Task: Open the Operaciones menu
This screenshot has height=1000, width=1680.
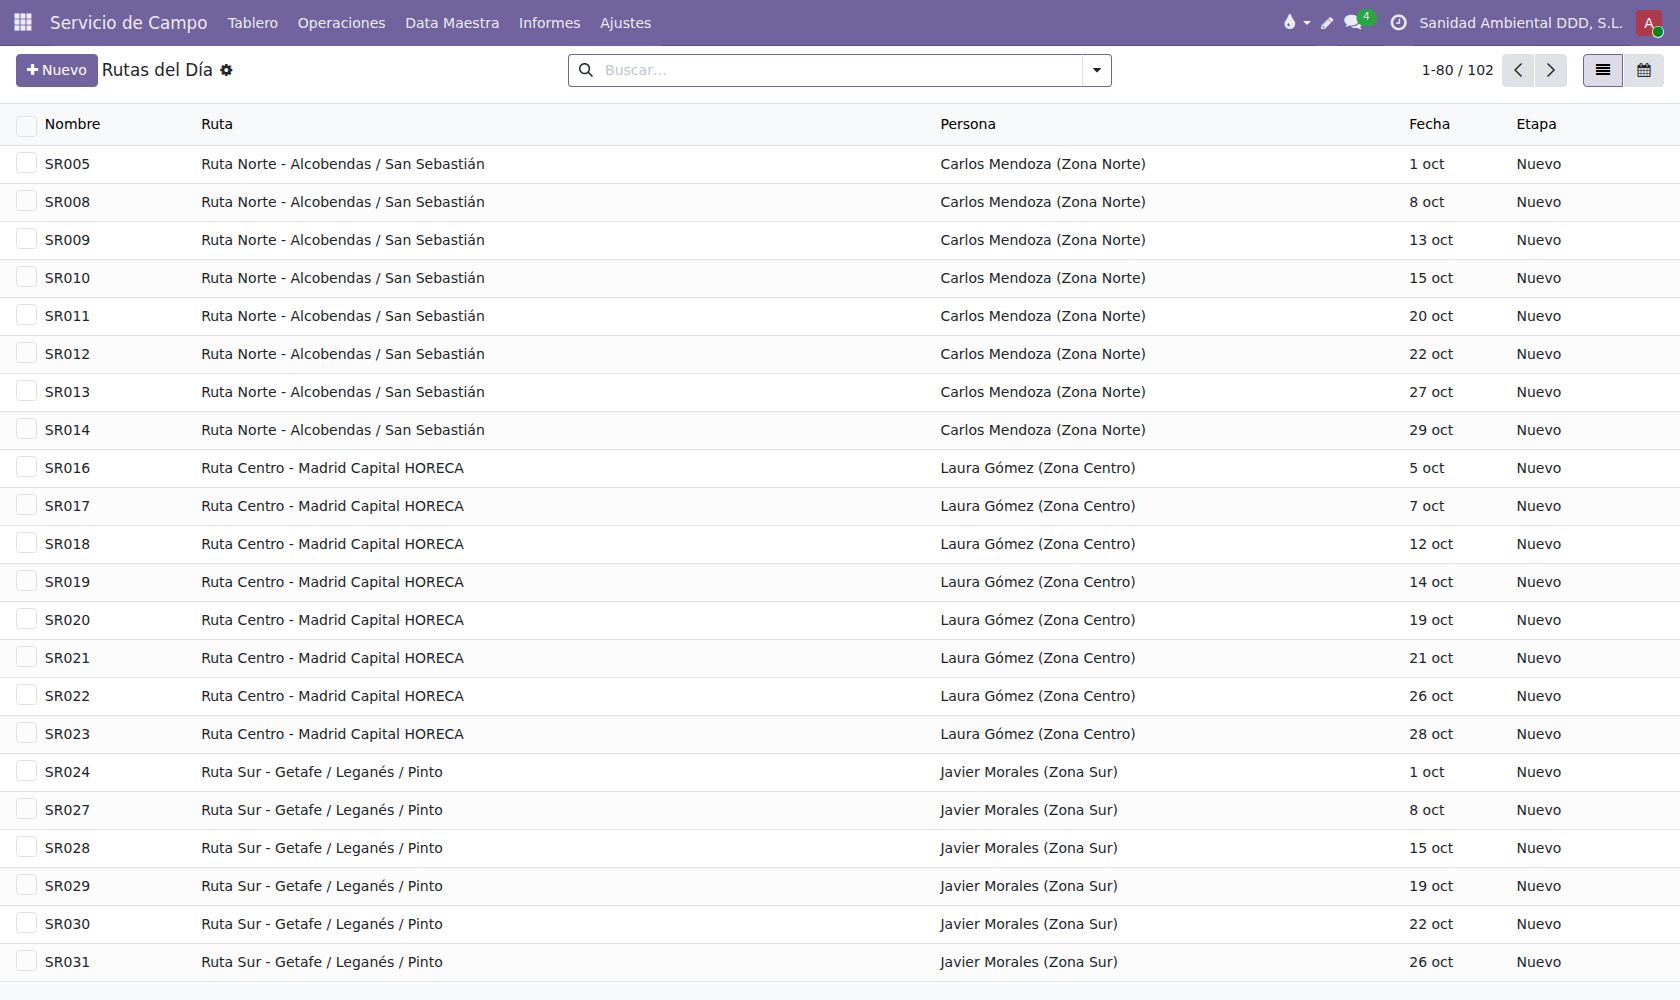Action: [x=341, y=22]
